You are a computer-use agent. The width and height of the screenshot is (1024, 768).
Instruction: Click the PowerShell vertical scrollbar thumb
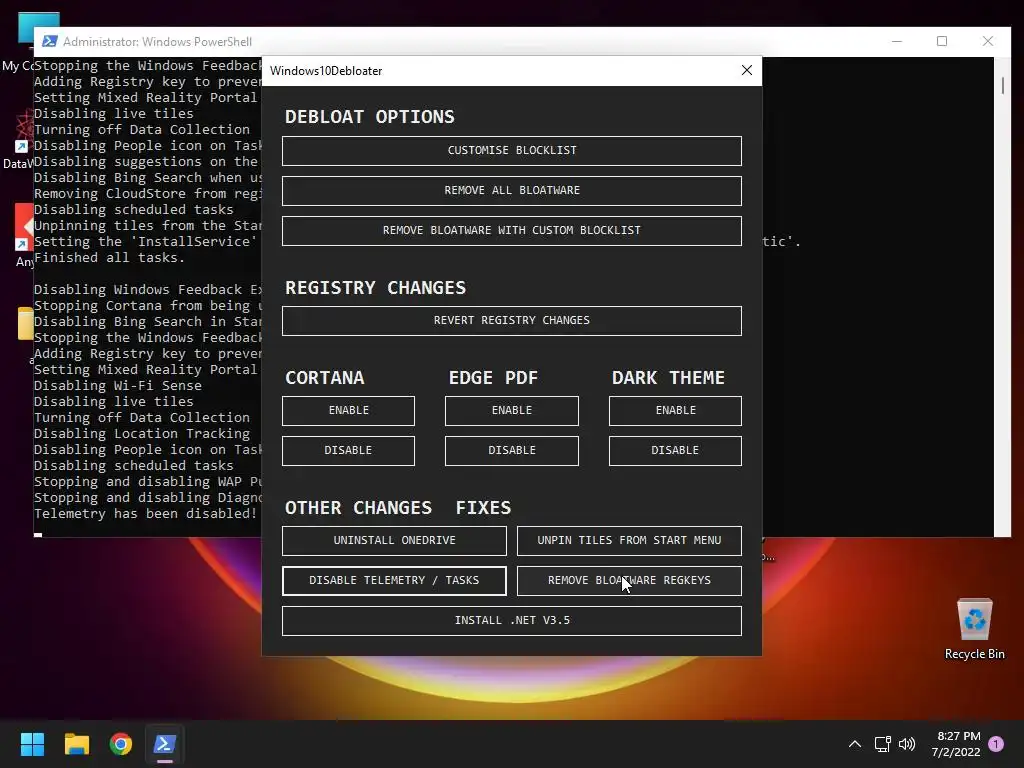1002,86
